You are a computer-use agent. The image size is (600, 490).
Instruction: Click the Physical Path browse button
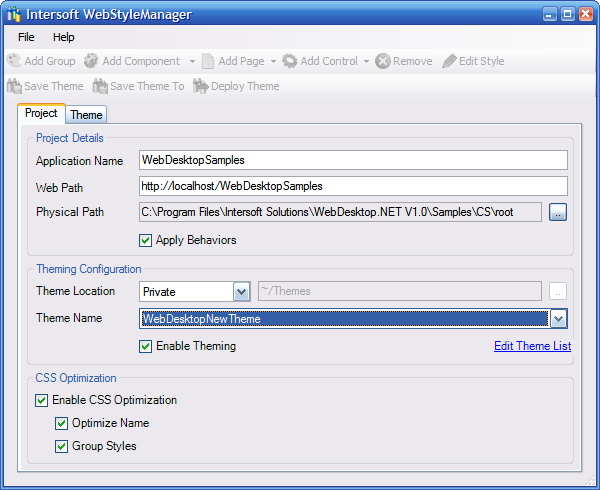[558, 212]
